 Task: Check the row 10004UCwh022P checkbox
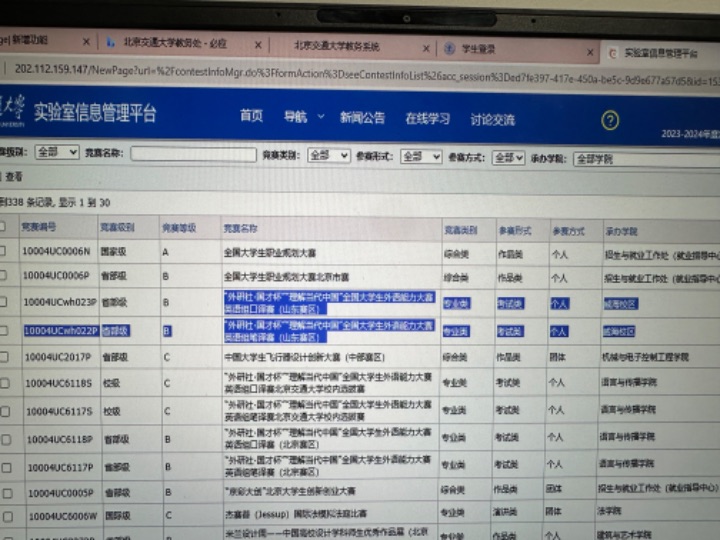[4, 330]
